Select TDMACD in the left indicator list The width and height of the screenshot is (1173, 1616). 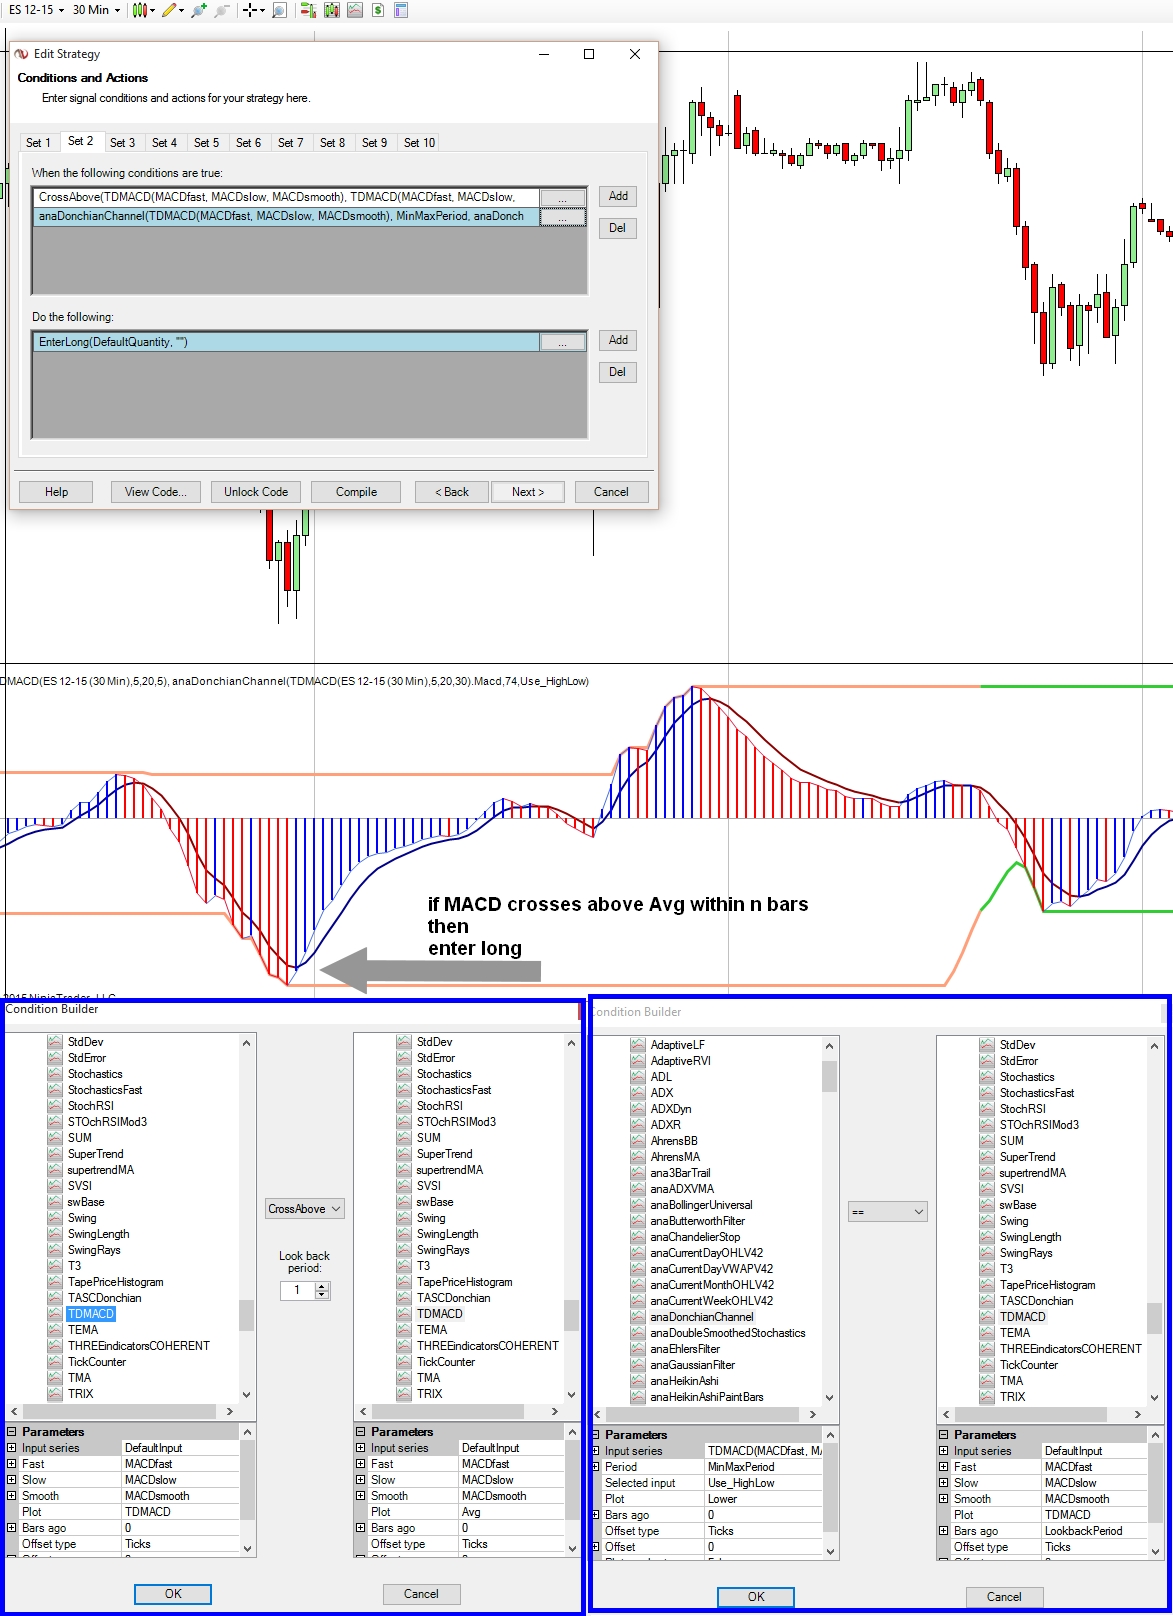click(x=91, y=1314)
